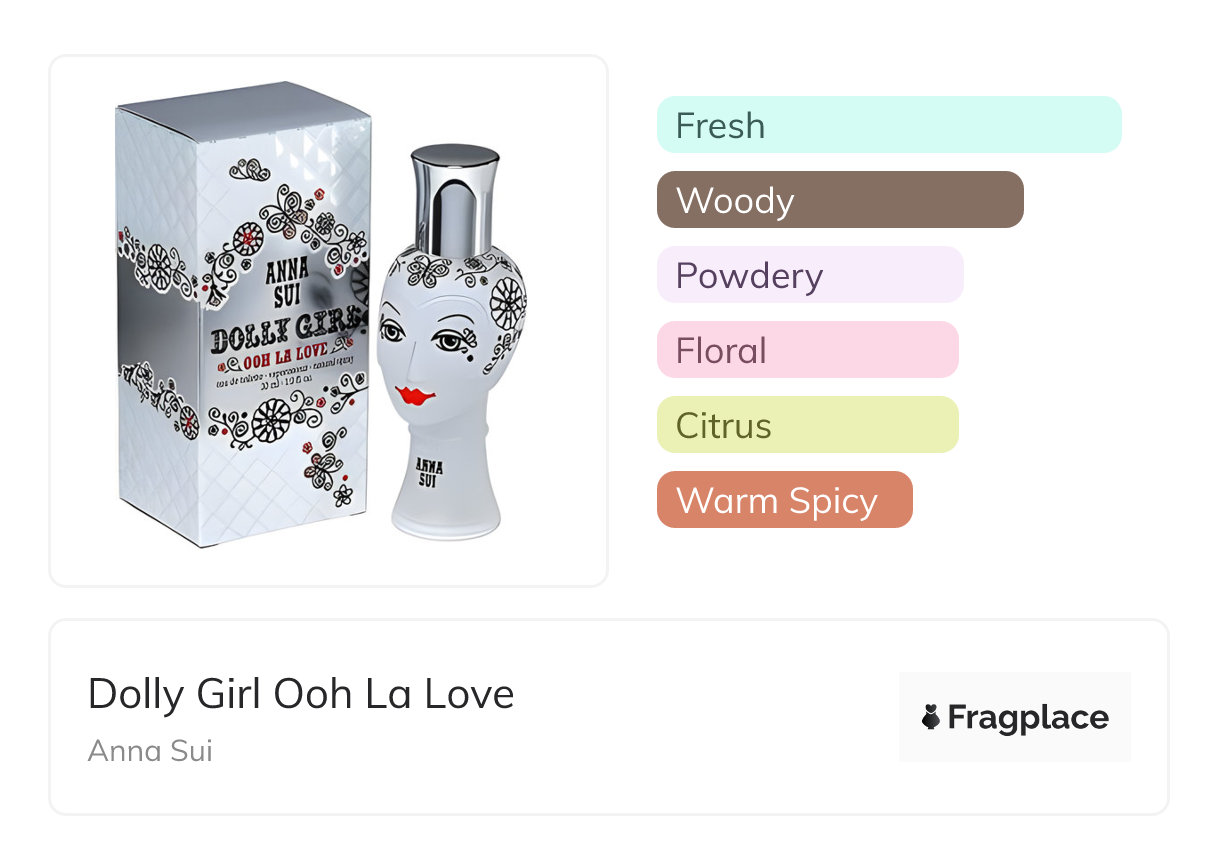Click the Fragplace logo badge
This screenshot has height=864, width=1218.
[1014, 717]
